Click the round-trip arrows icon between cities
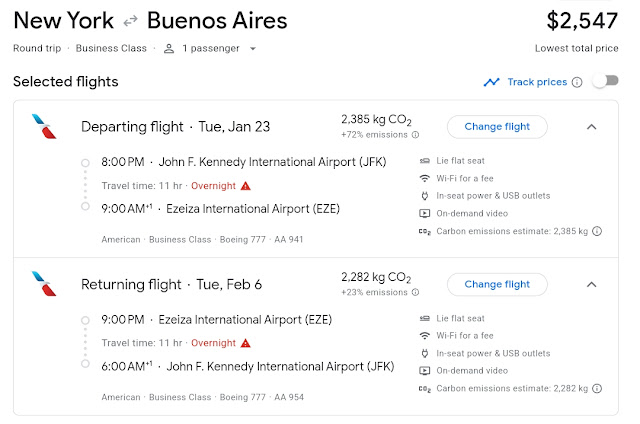Viewport: 640px width, 424px height. pos(129,21)
